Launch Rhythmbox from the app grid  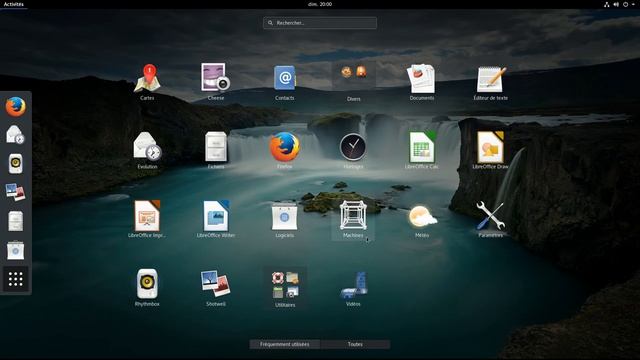click(147, 287)
